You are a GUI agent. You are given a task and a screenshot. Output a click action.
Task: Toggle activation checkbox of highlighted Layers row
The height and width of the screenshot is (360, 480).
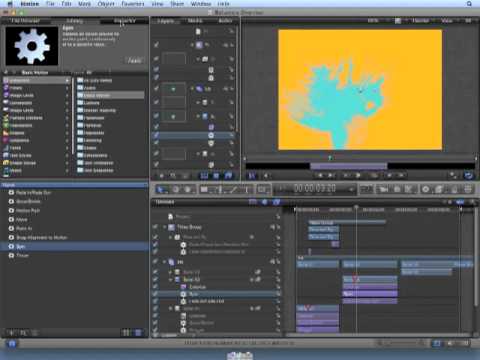[156, 135]
